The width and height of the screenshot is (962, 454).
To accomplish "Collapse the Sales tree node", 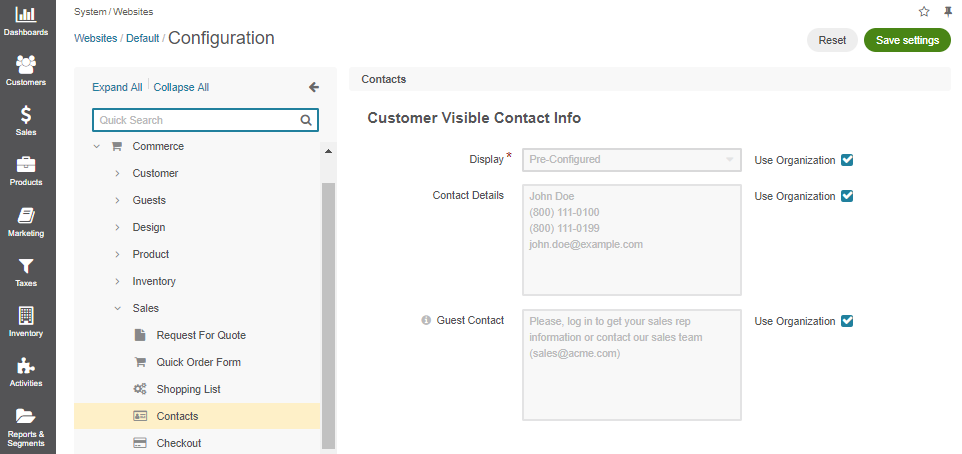I will pyautogui.click(x=117, y=309).
